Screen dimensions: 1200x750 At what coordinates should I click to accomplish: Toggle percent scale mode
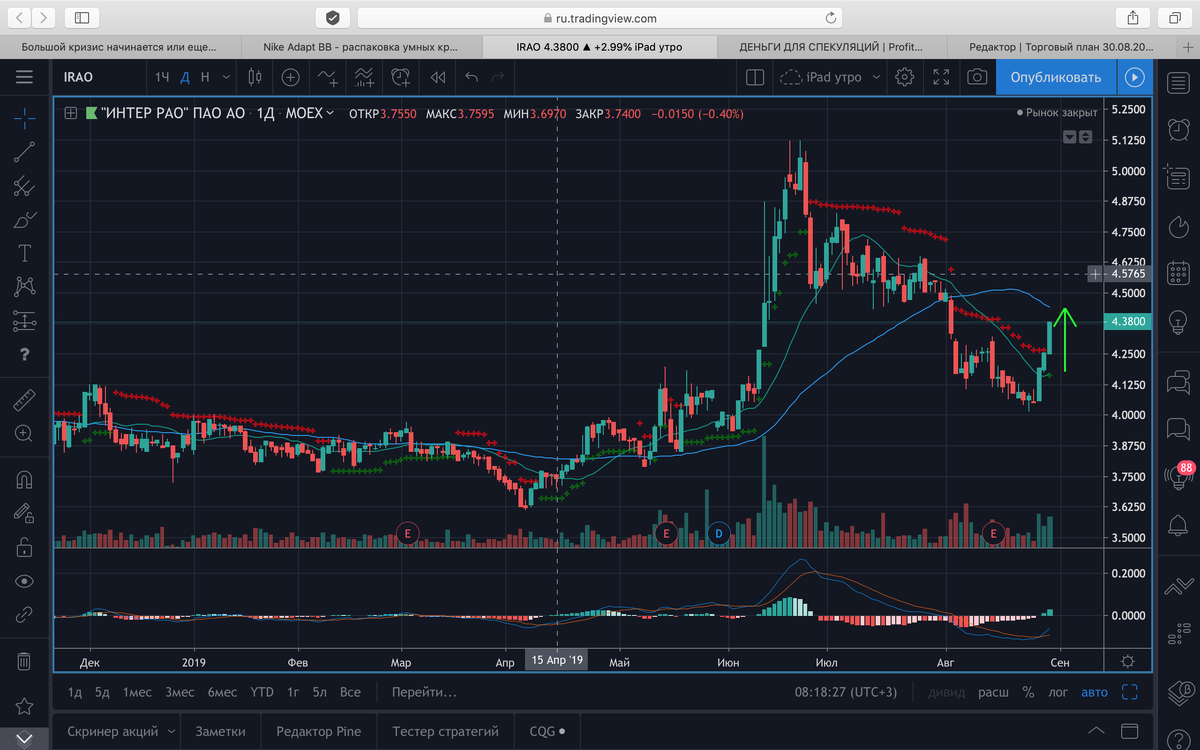(1028, 692)
